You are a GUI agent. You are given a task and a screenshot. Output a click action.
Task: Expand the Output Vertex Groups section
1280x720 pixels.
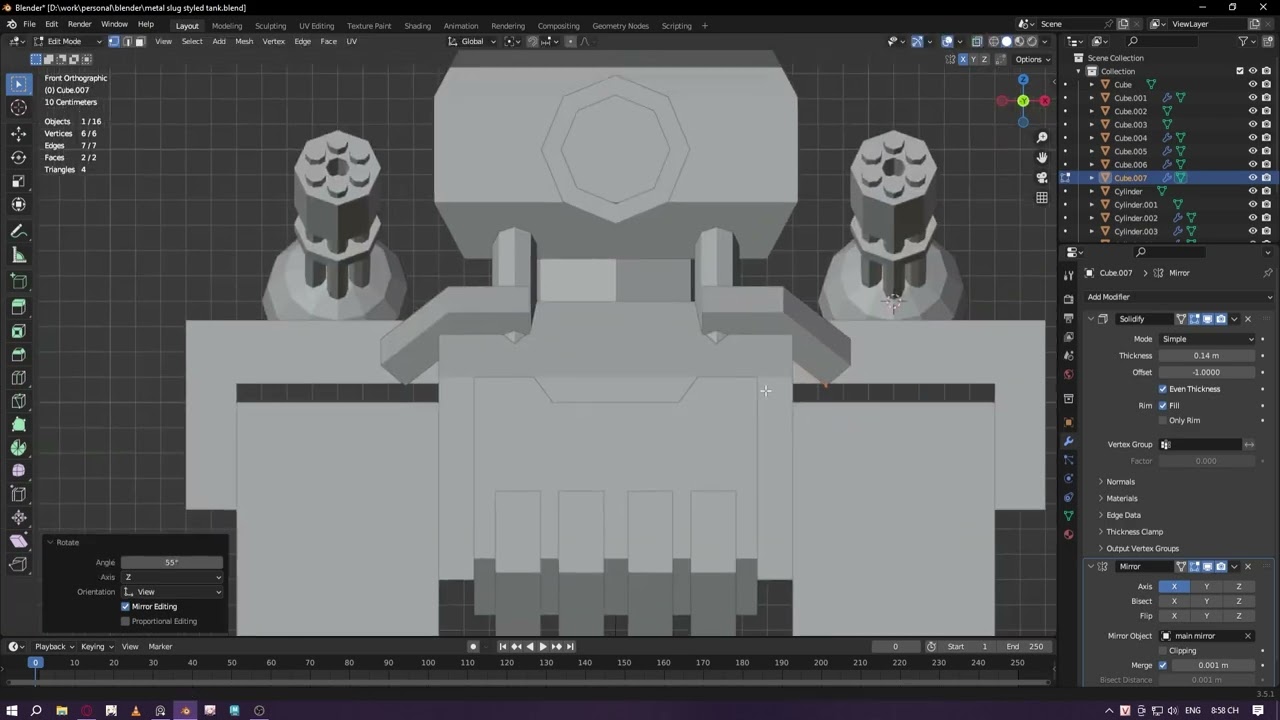(1142, 548)
